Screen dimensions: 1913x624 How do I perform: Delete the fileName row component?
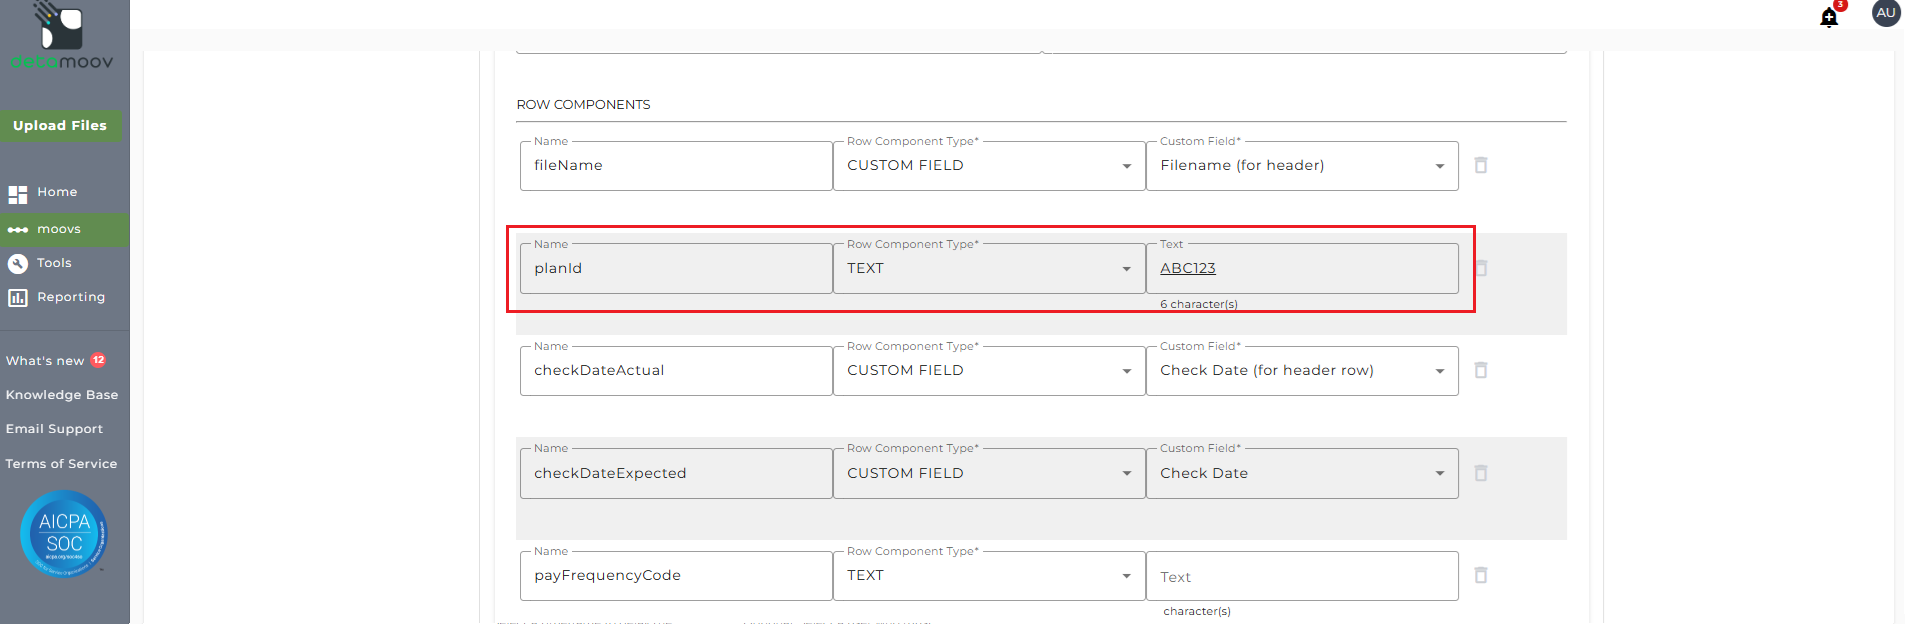[1481, 165]
